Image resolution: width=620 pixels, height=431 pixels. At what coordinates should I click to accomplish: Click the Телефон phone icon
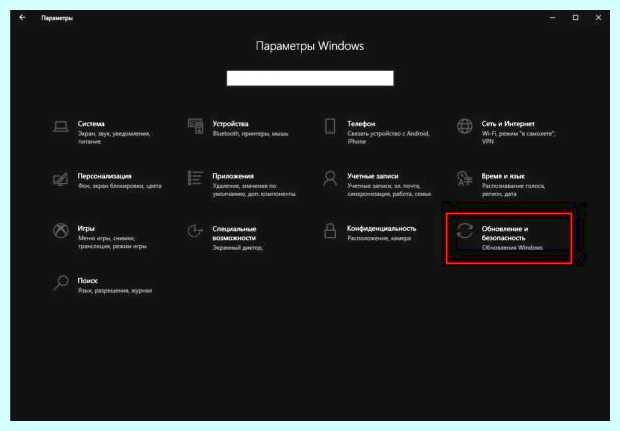[330, 127]
